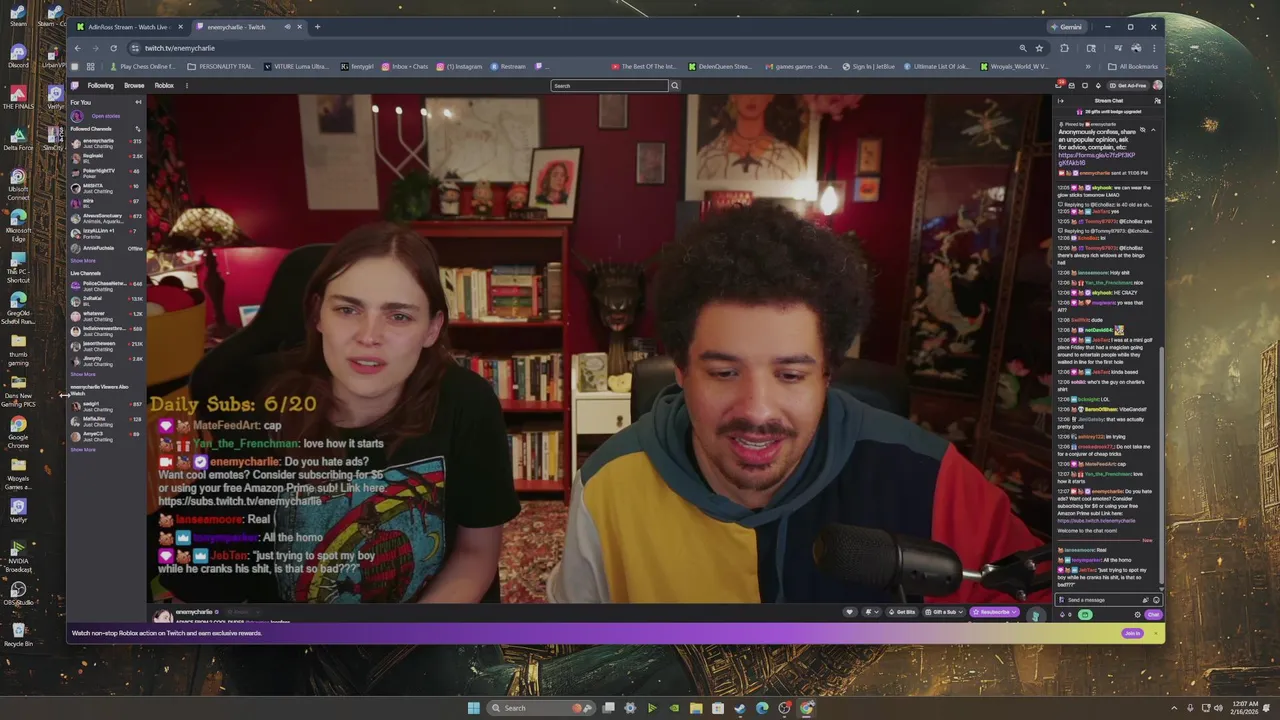Show more under viewers also watch
Screen dimensions: 1280x720
(x=83, y=450)
